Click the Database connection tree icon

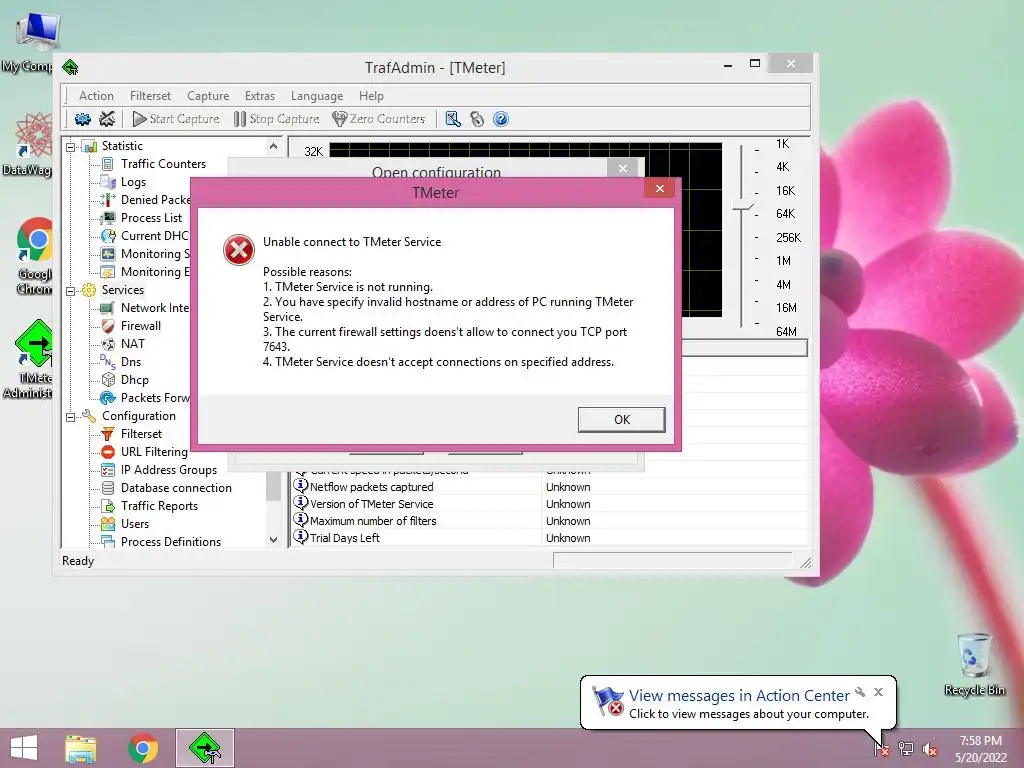pos(108,488)
